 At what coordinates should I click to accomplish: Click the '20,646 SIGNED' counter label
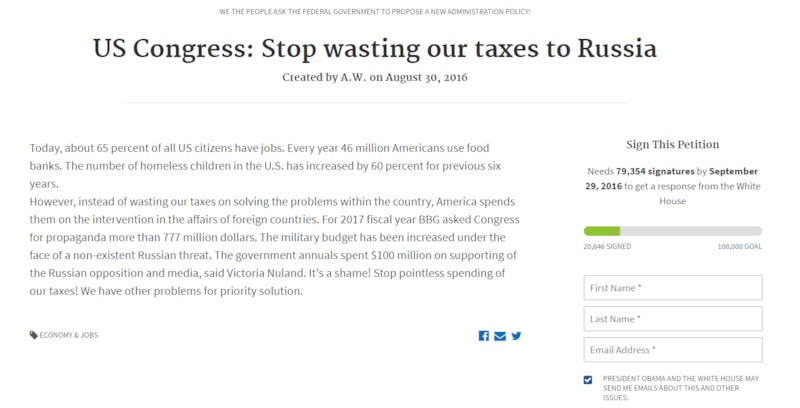[608, 246]
